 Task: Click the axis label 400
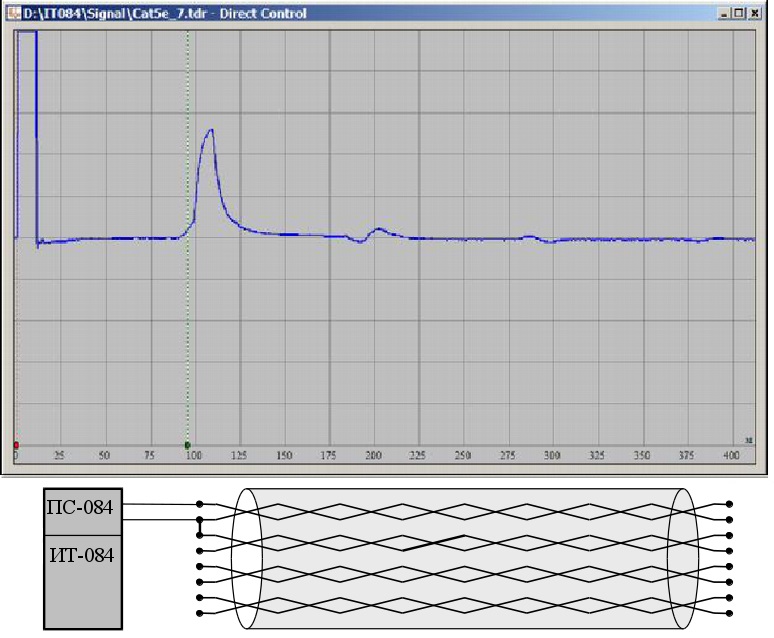[x=731, y=455]
